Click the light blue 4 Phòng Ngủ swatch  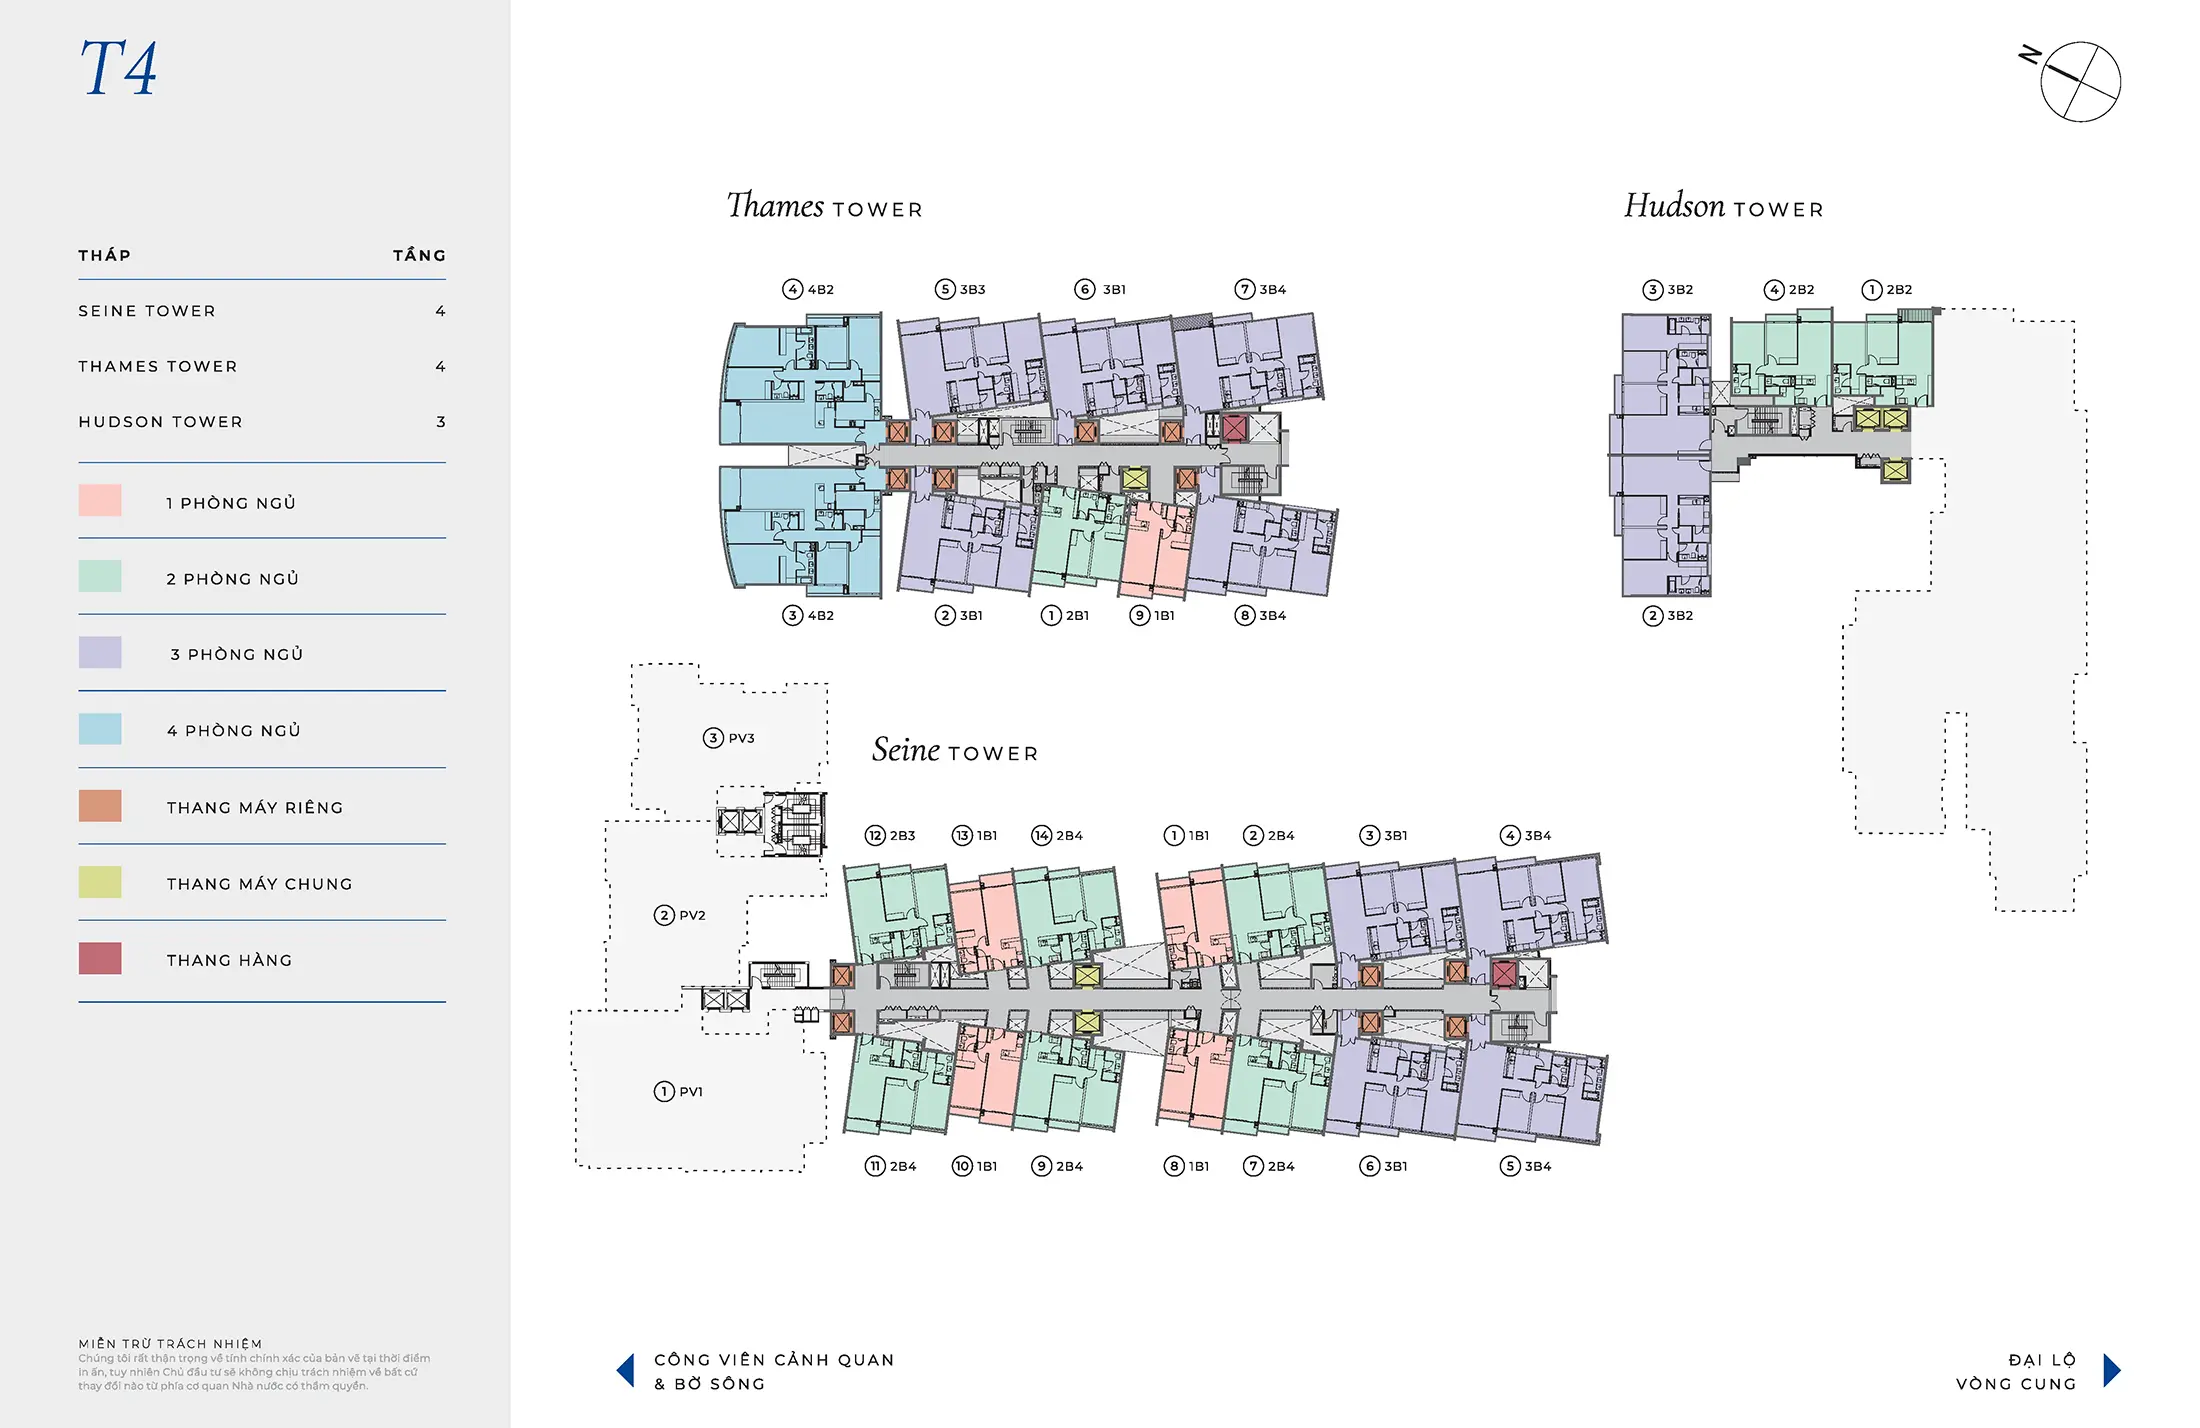(100, 729)
